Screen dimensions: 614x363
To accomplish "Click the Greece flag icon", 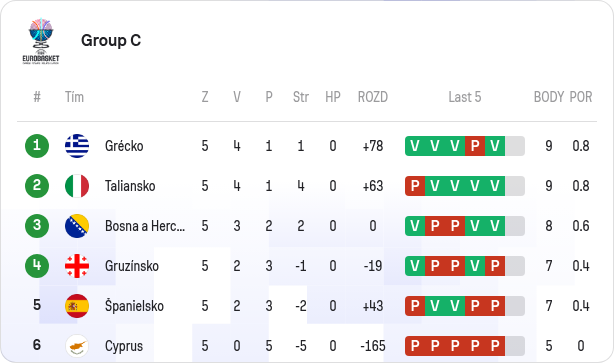I will 77,146.
